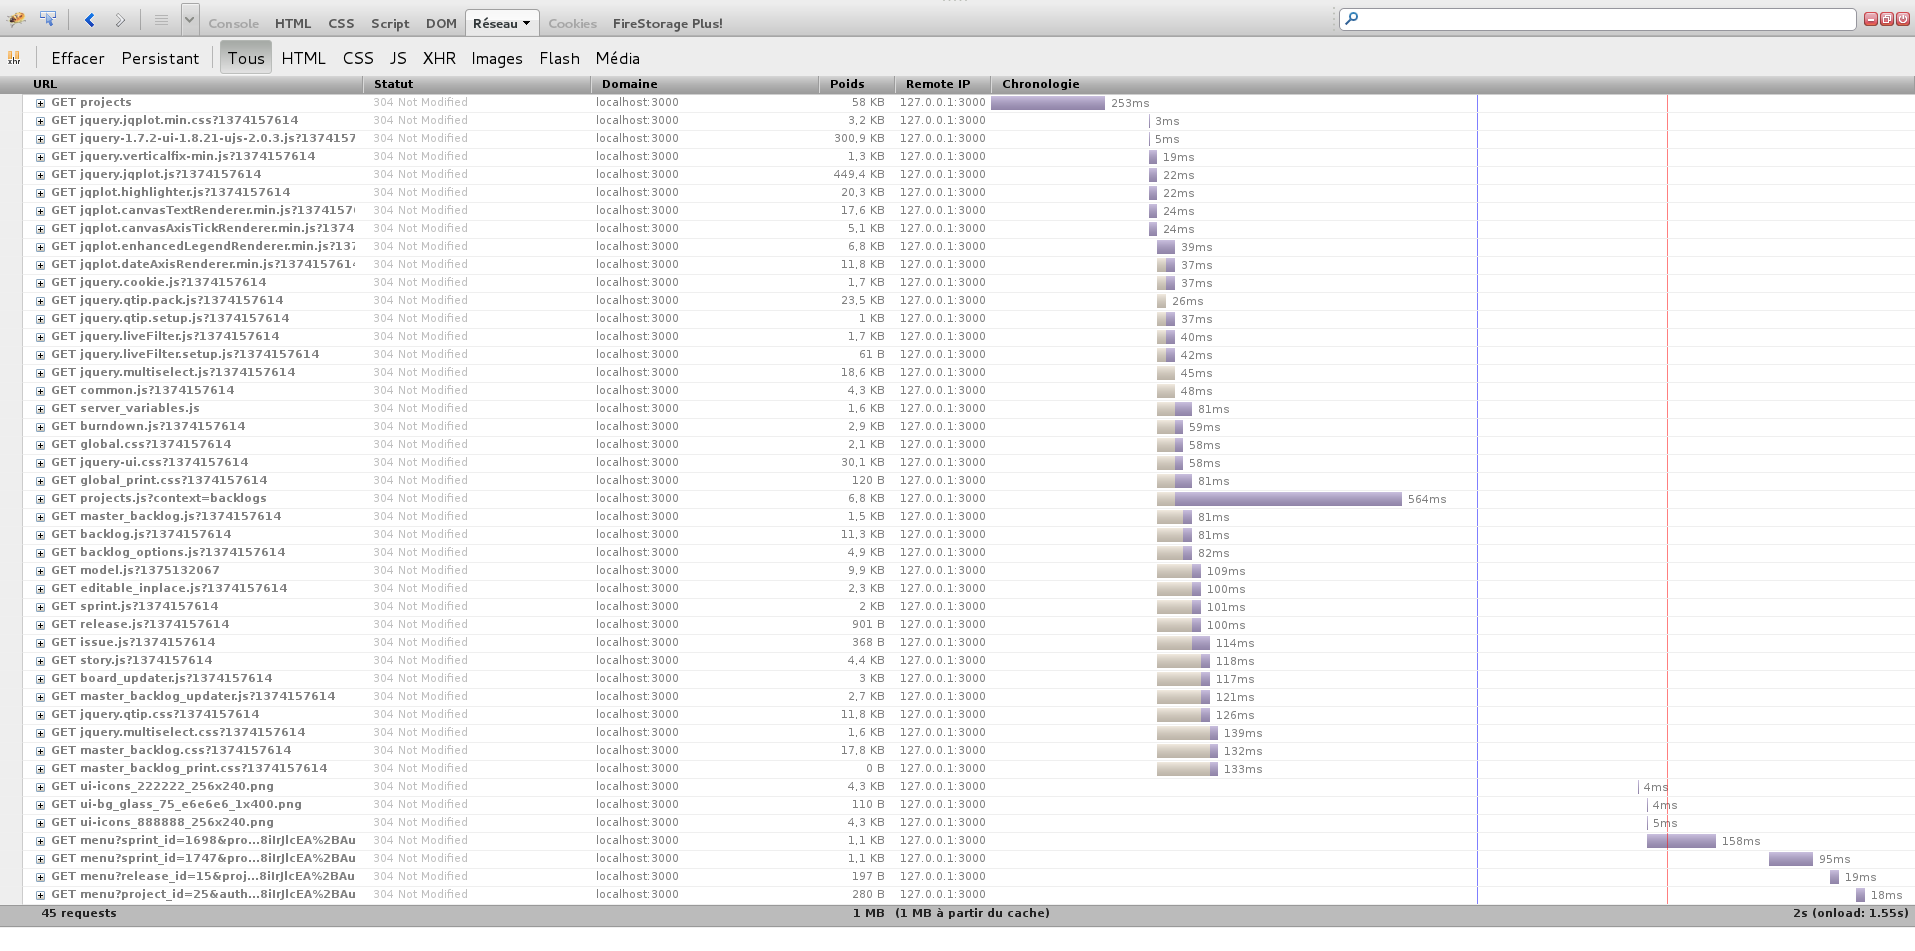The image size is (1915, 951).
Task: Minimize Firebug with the red minus button
Action: point(1871,19)
